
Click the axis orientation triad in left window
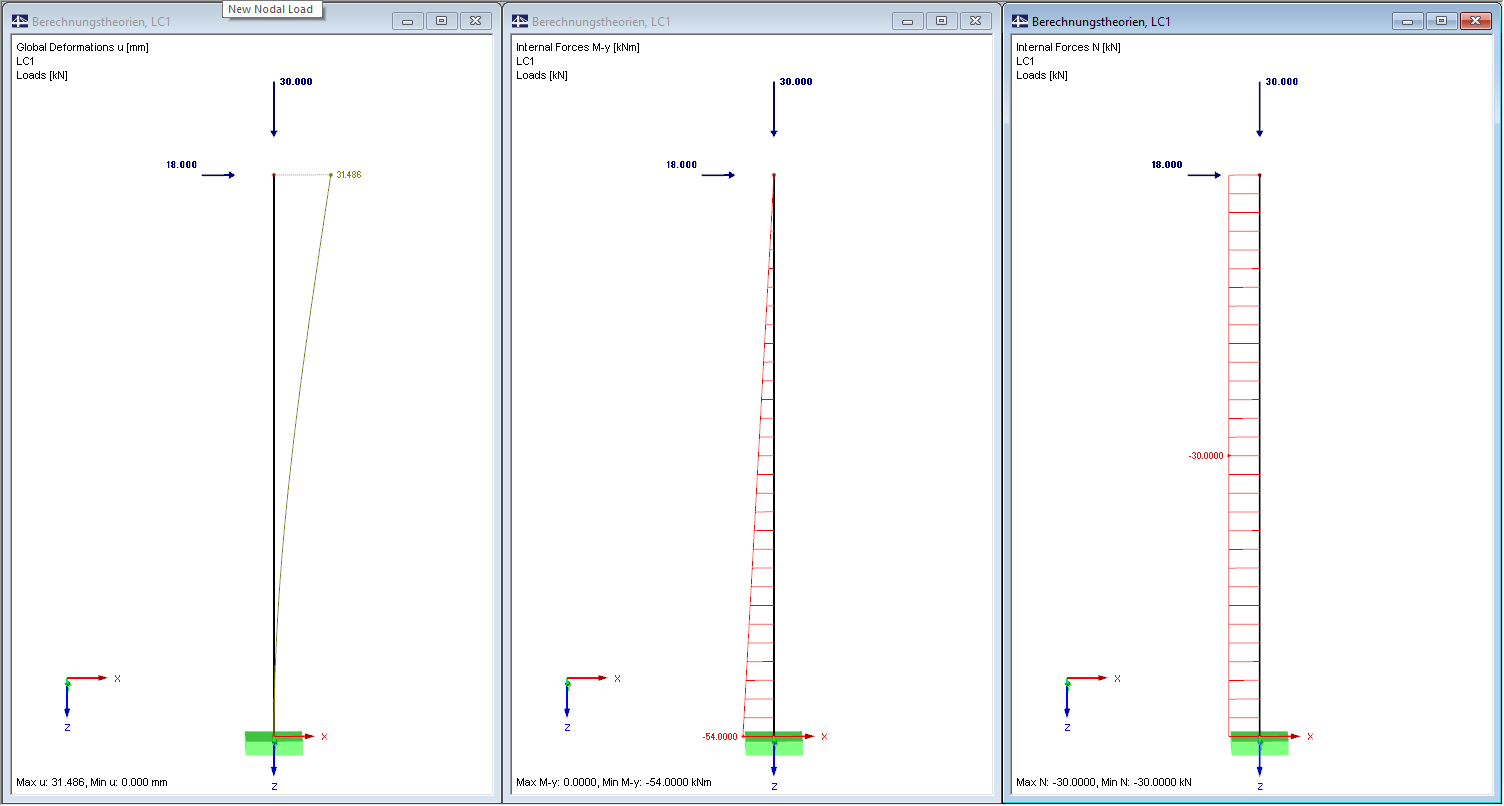pyautogui.click(x=90, y=702)
